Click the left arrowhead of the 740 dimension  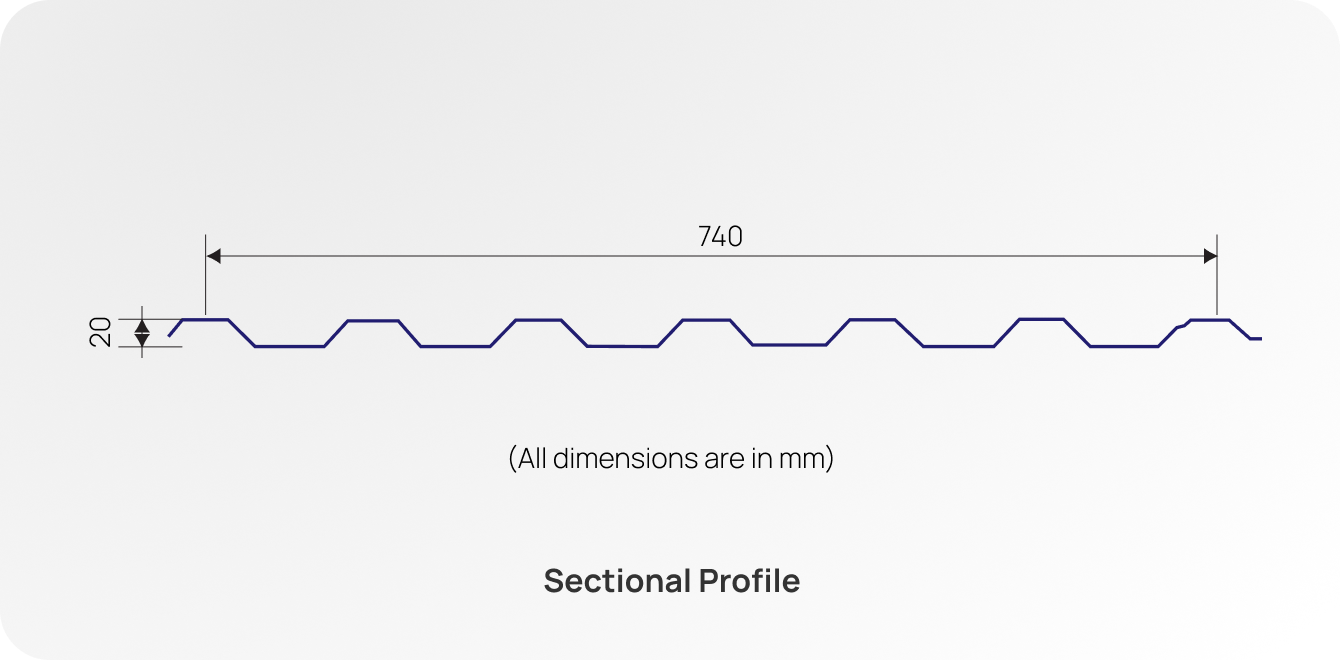pos(213,256)
